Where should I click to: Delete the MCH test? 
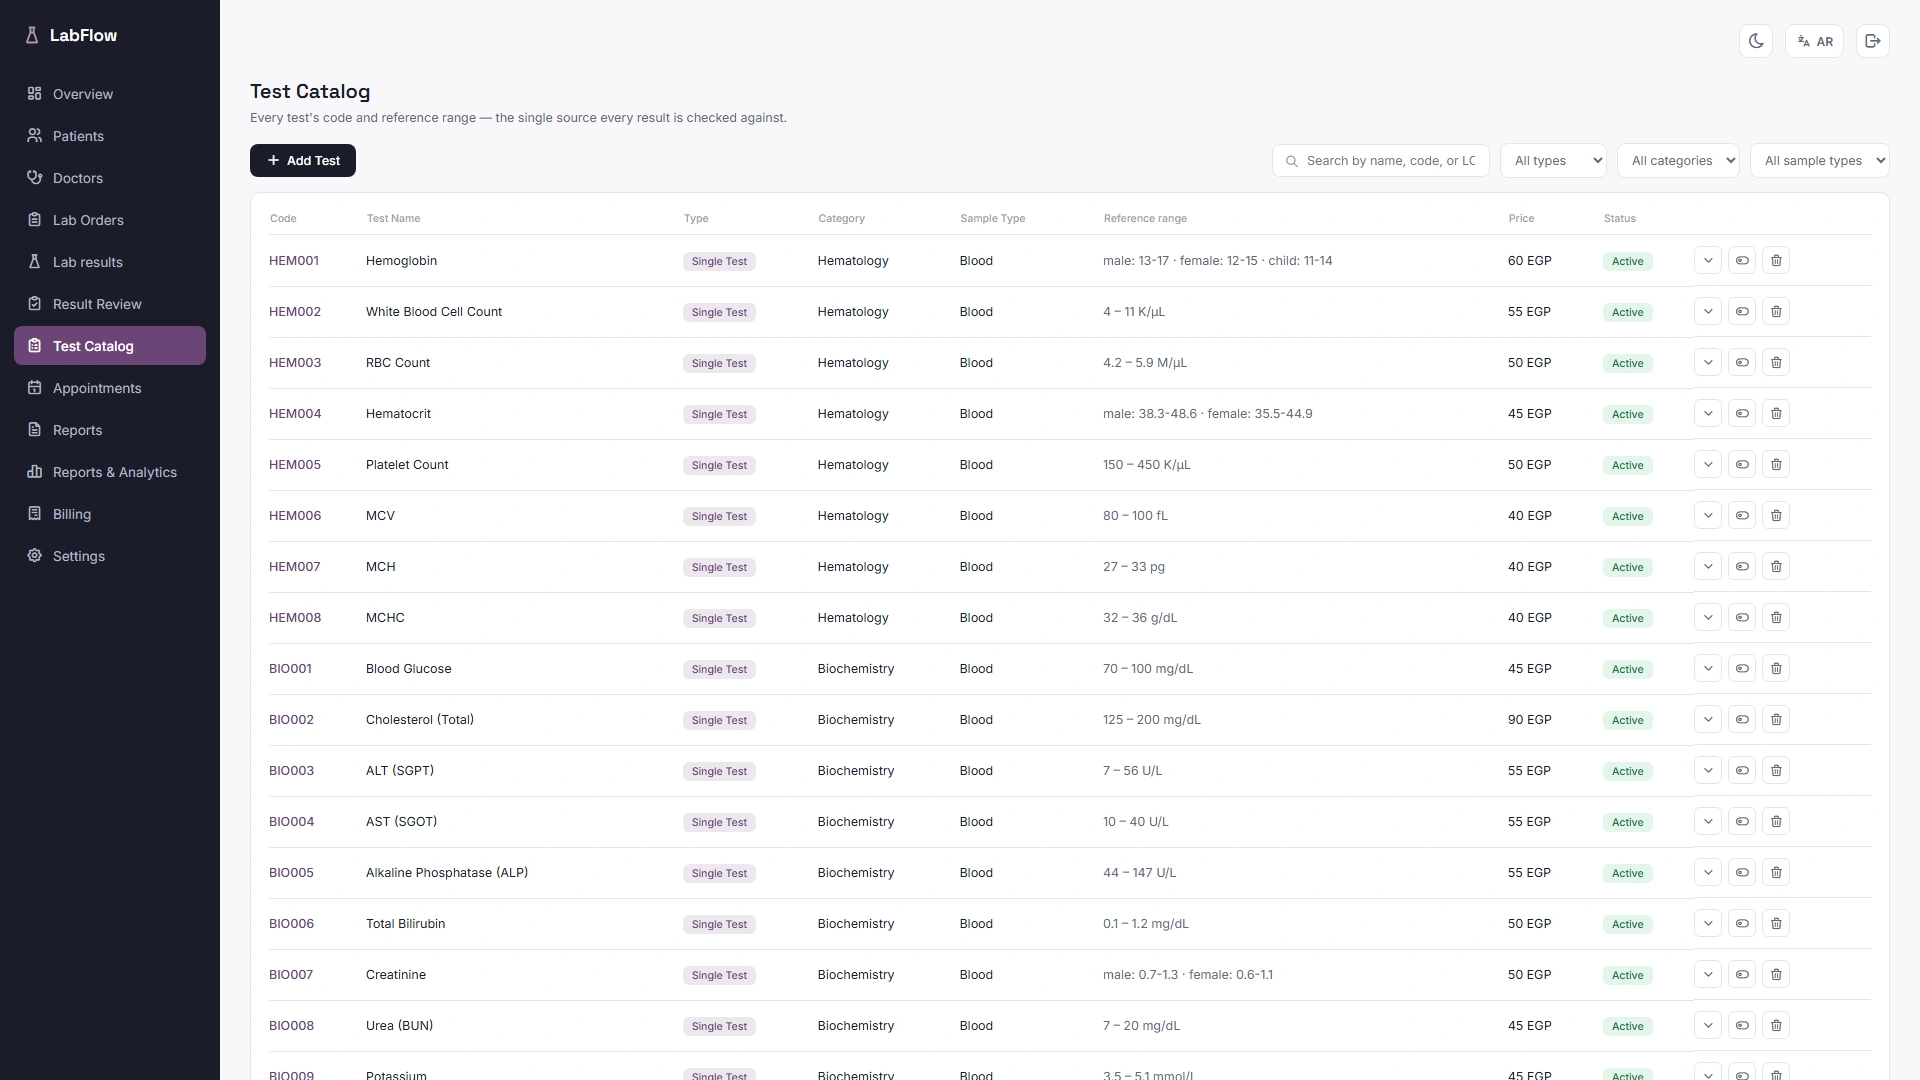coord(1776,567)
